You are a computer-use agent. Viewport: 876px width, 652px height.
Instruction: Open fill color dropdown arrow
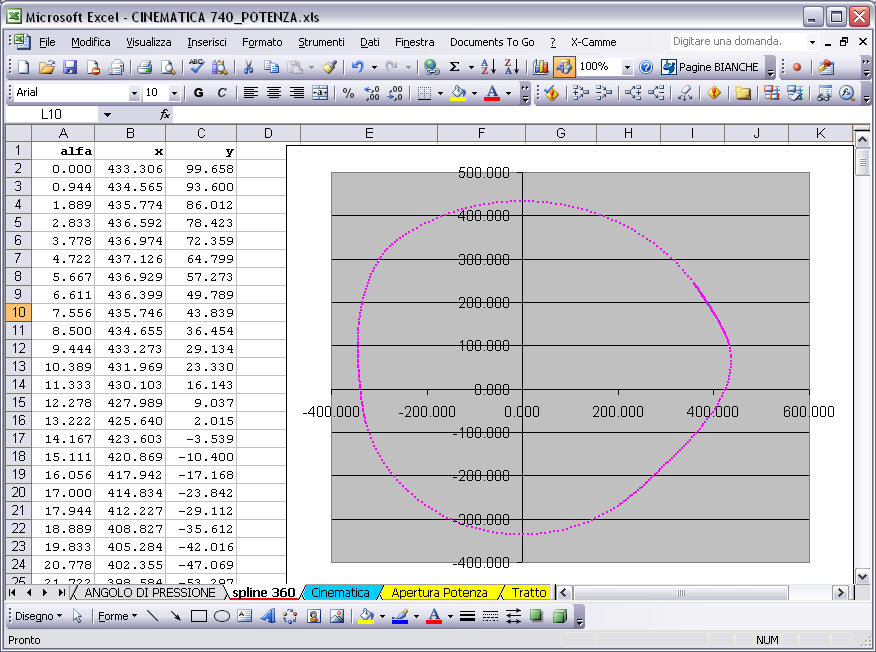point(474,93)
